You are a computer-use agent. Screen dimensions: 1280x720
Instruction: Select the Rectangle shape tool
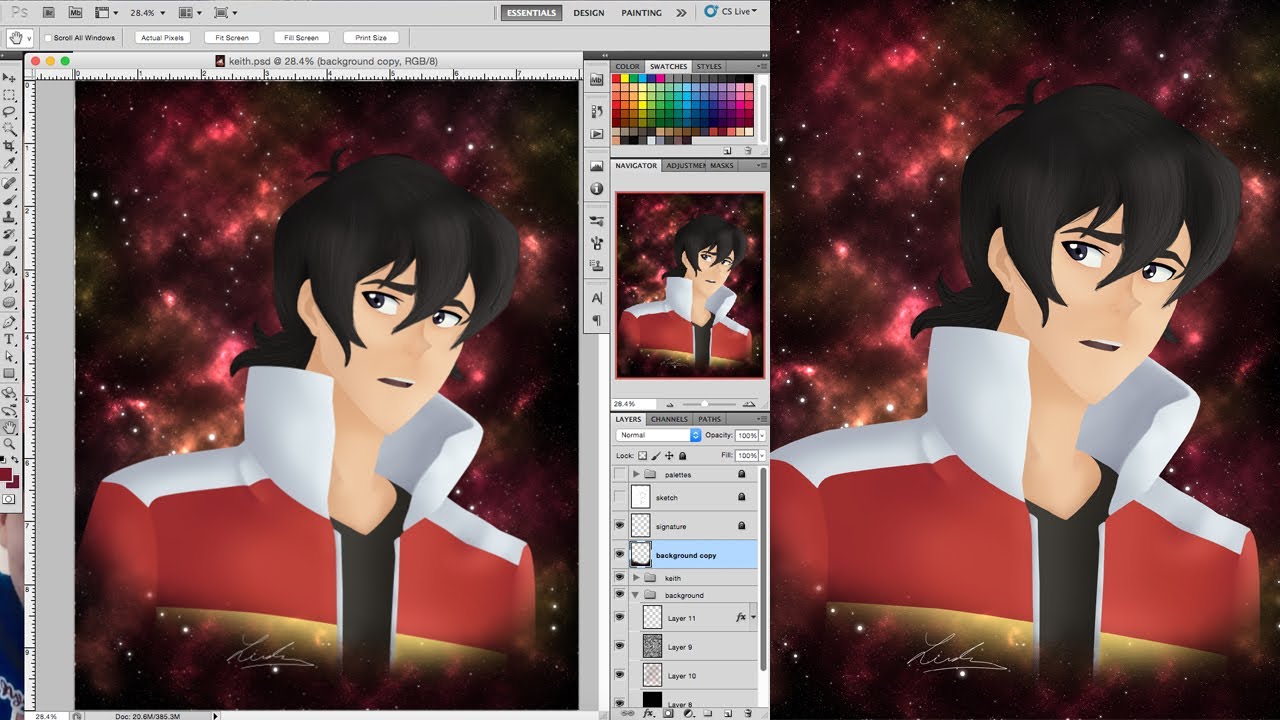pos(9,373)
